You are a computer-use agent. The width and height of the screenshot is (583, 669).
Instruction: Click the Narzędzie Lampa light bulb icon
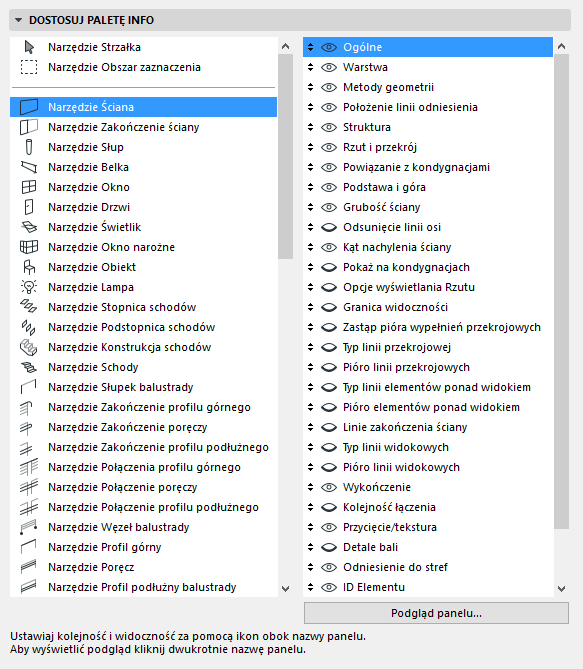(x=29, y=287)
